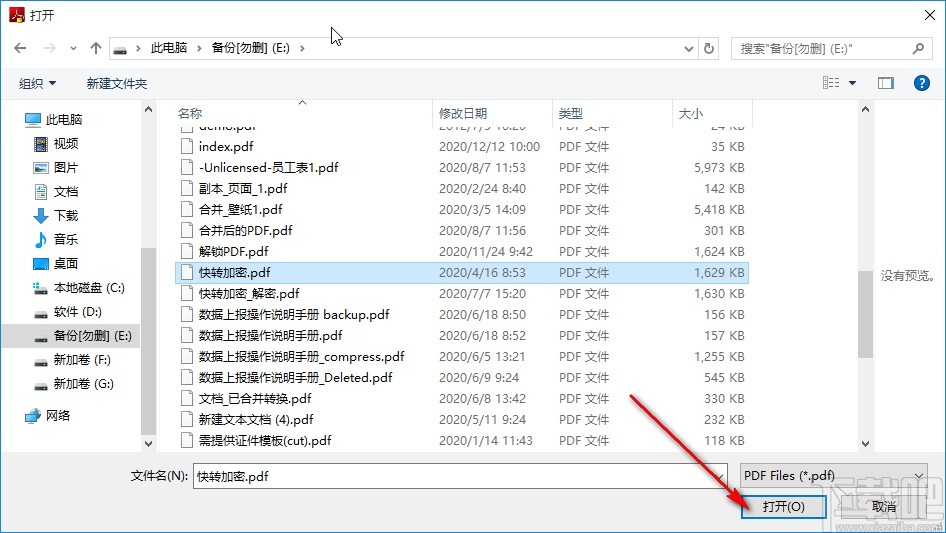Image resolution: width=946 pixels, height=533 pixels.
Task: Refresh the current folder listing
Action: [709, 48]
